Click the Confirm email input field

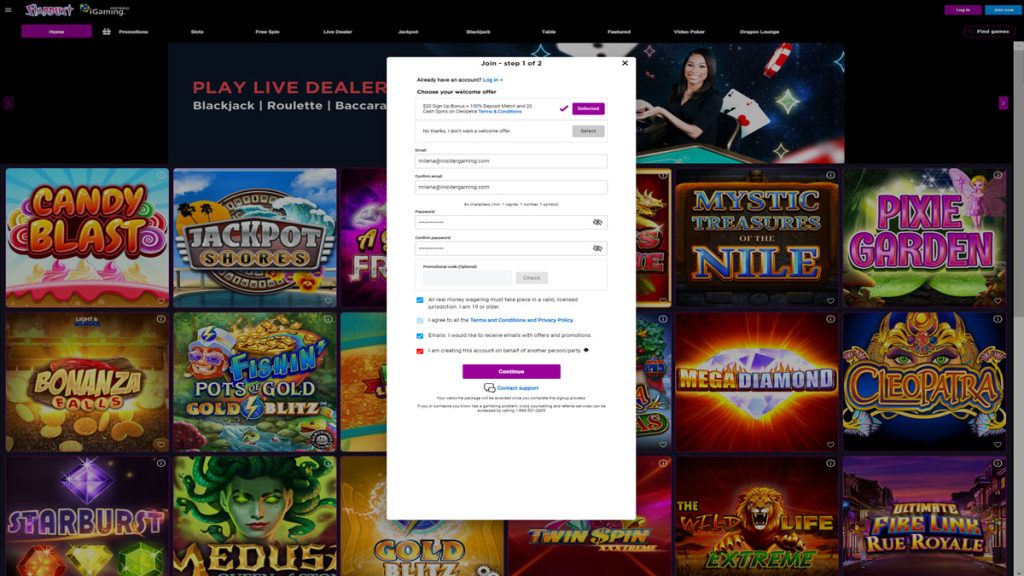(x=511, y=187)
